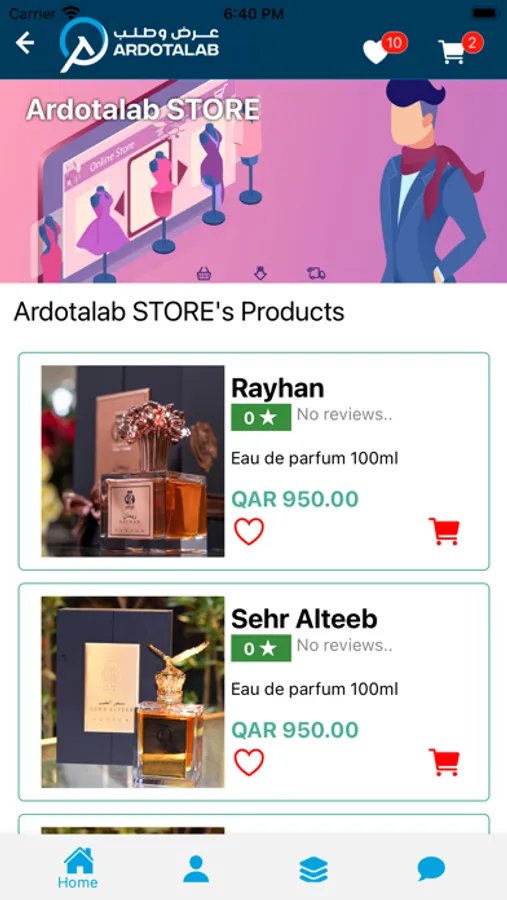
Task: Switch to Home tab
Action: click(x=78, y=867)
